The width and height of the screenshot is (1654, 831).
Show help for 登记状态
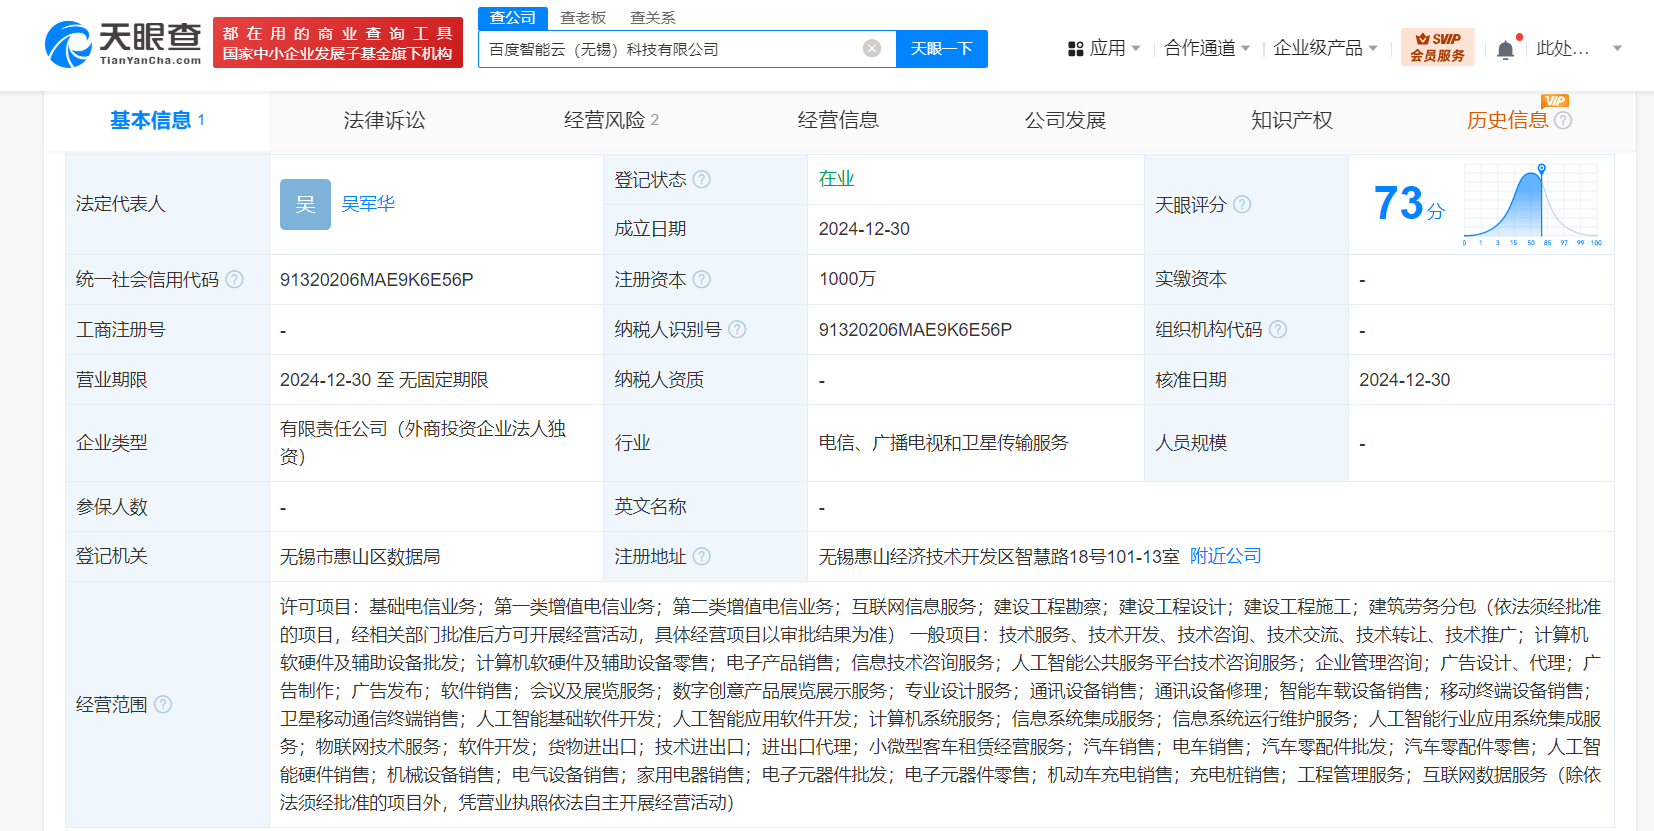point(702,179)
